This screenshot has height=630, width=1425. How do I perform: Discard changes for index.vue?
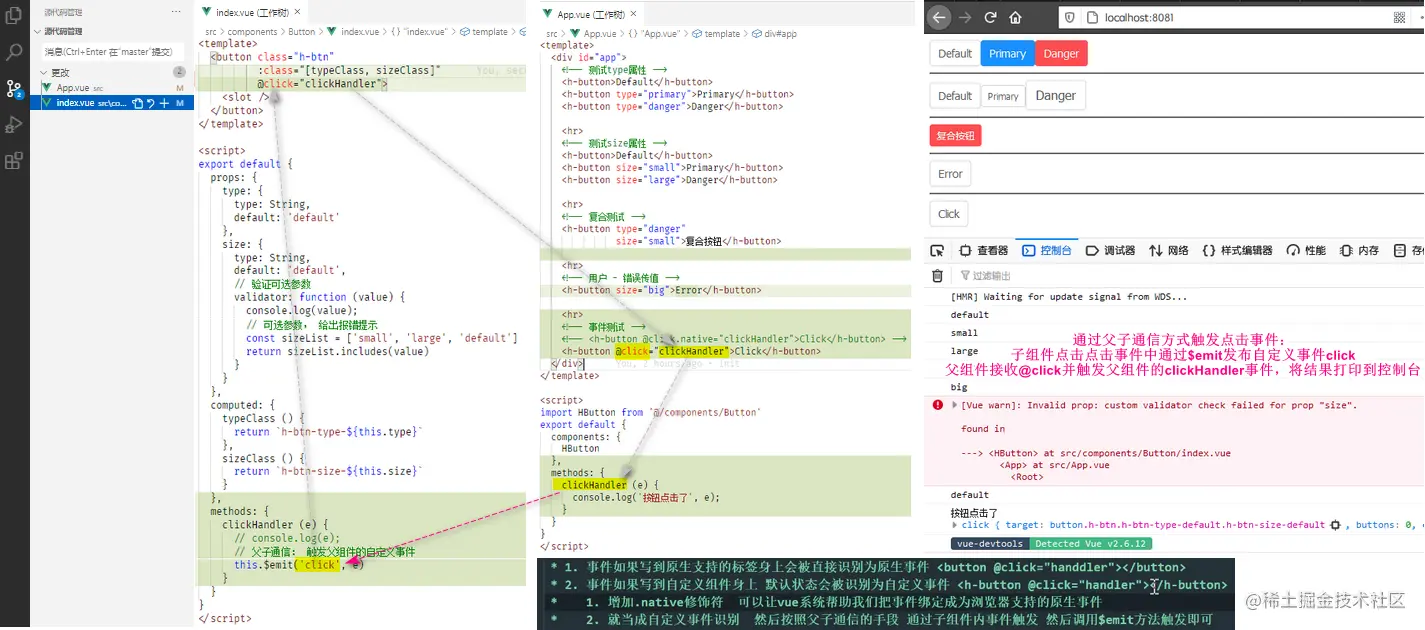pyautogui.click(x=151, y=103)
